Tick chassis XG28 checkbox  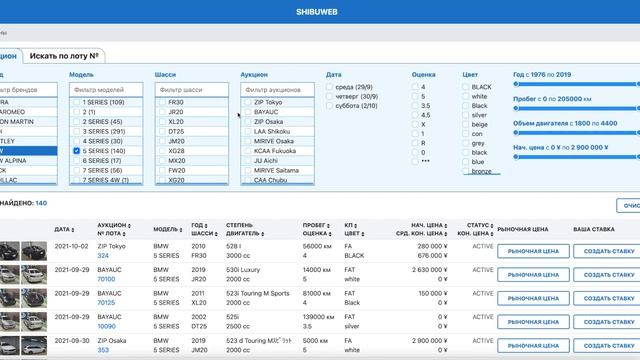[x=162, y=151]
